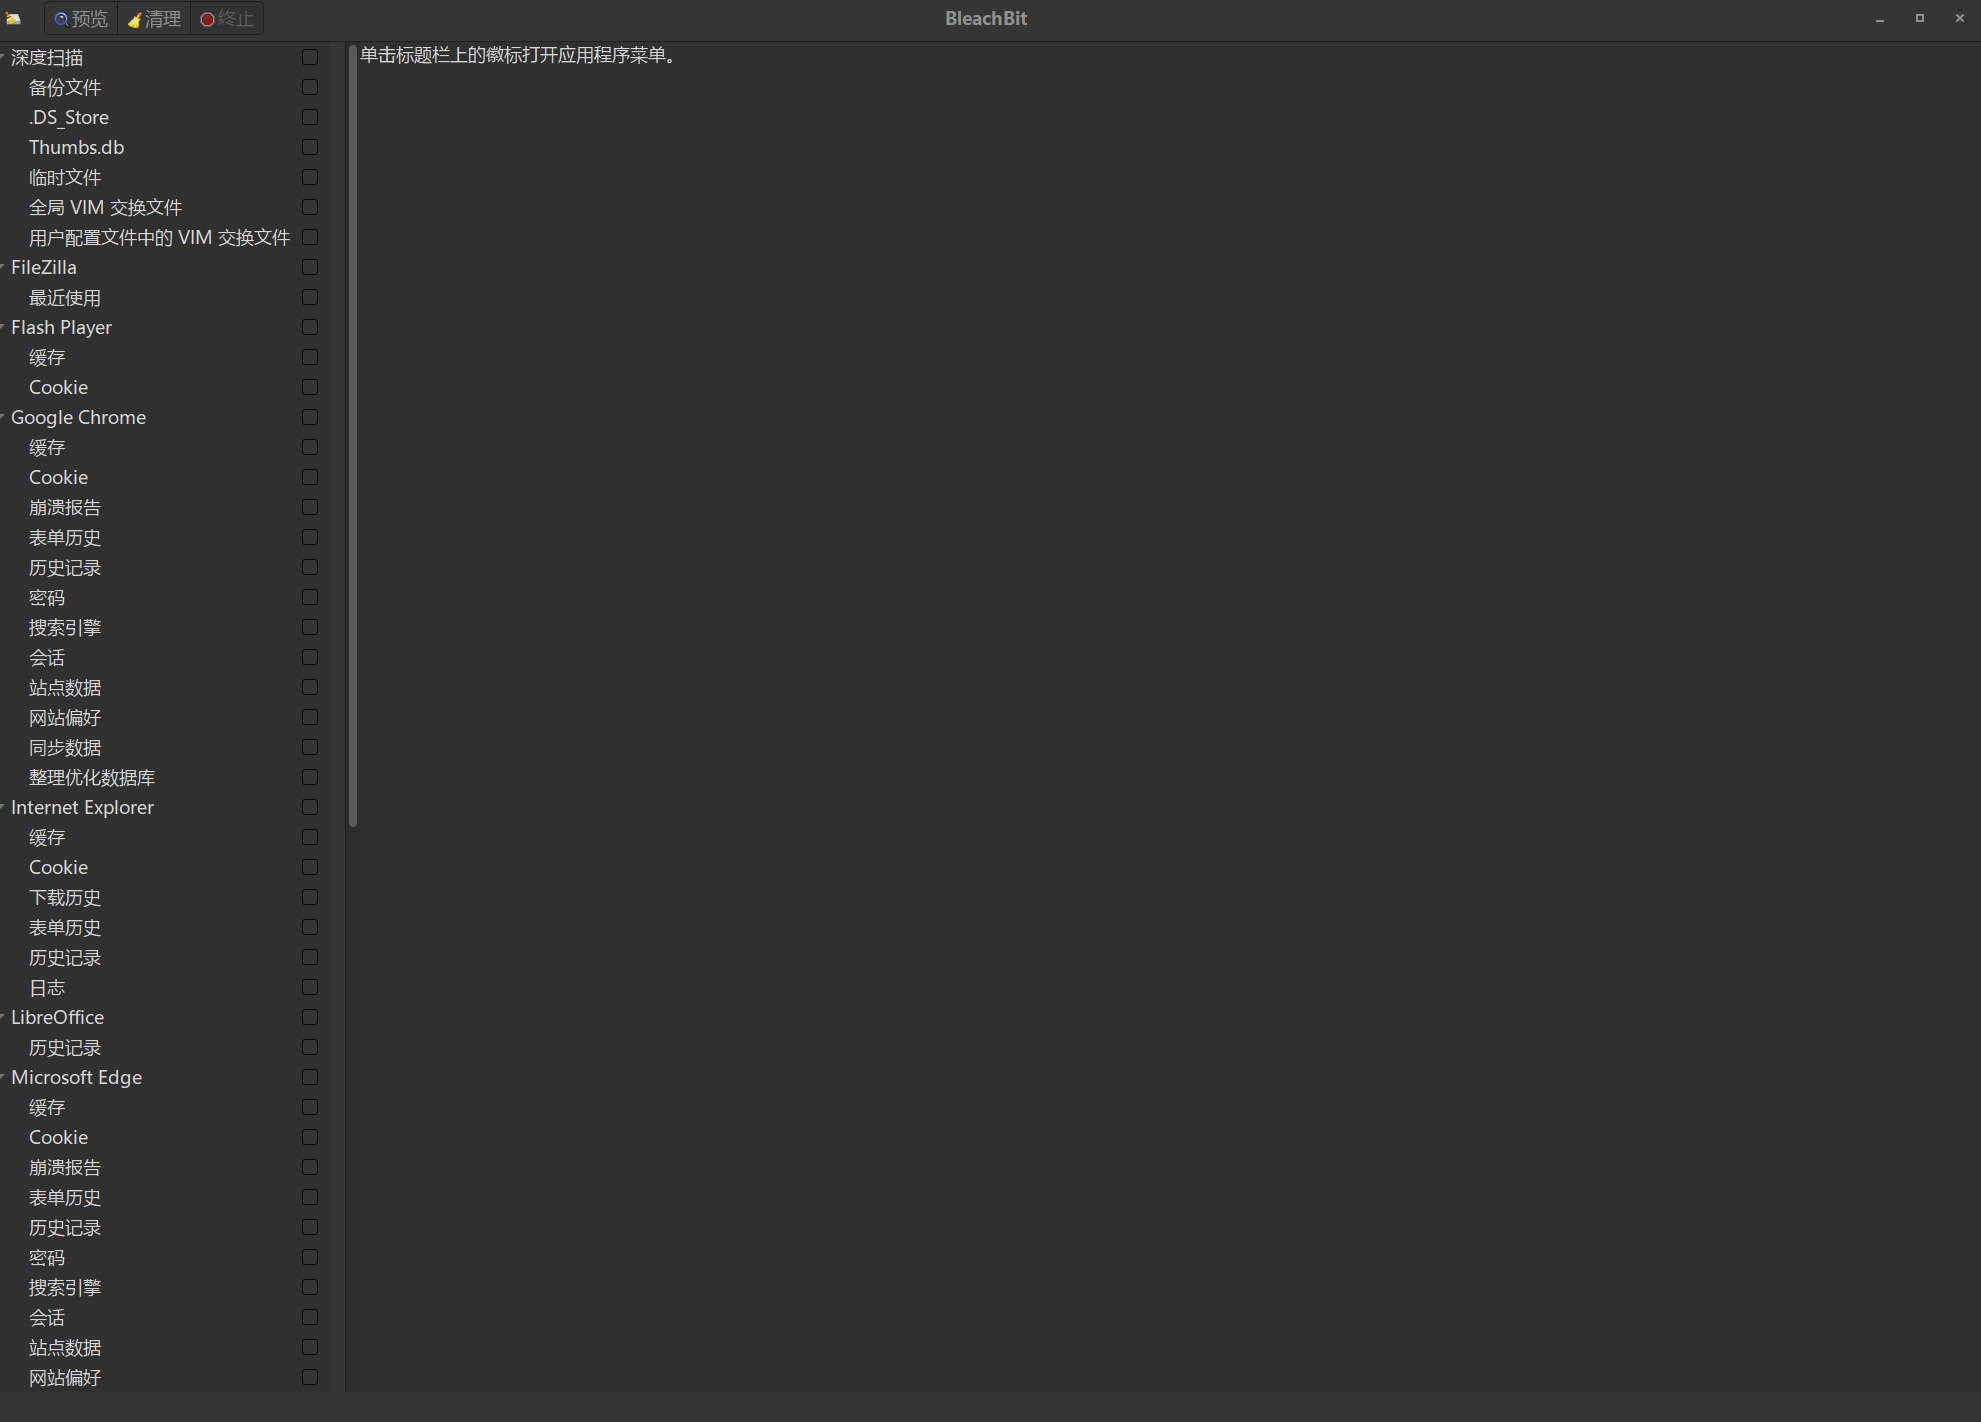Collapse the Microsoft Edge tree group

click(x=3, y=1077)
